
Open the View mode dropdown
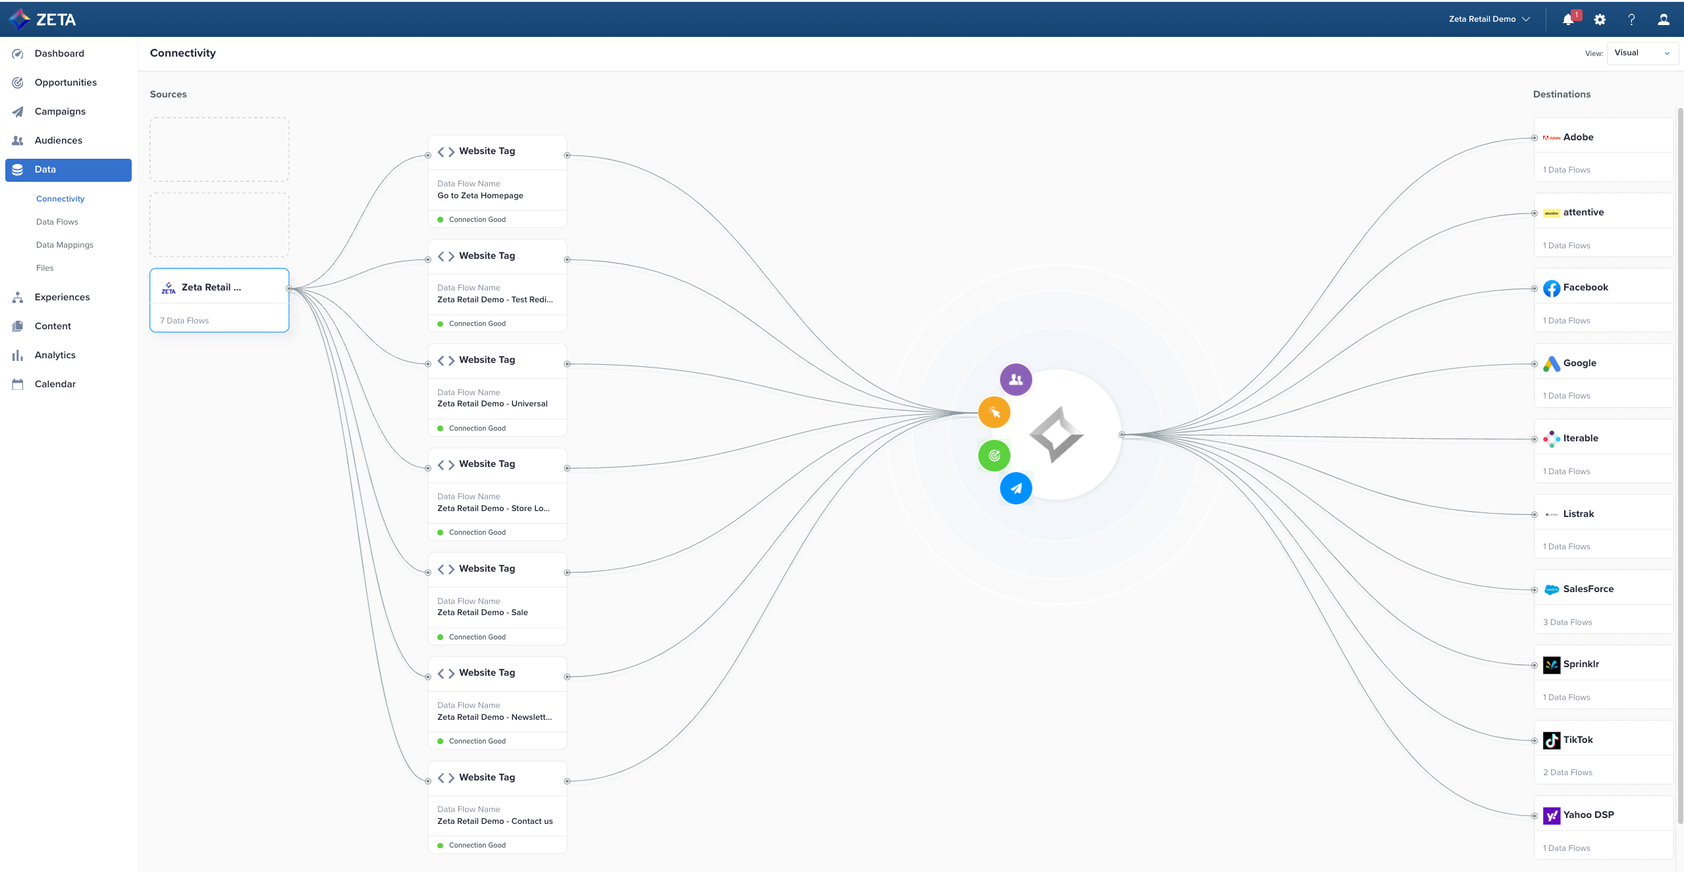[1641, 54]
